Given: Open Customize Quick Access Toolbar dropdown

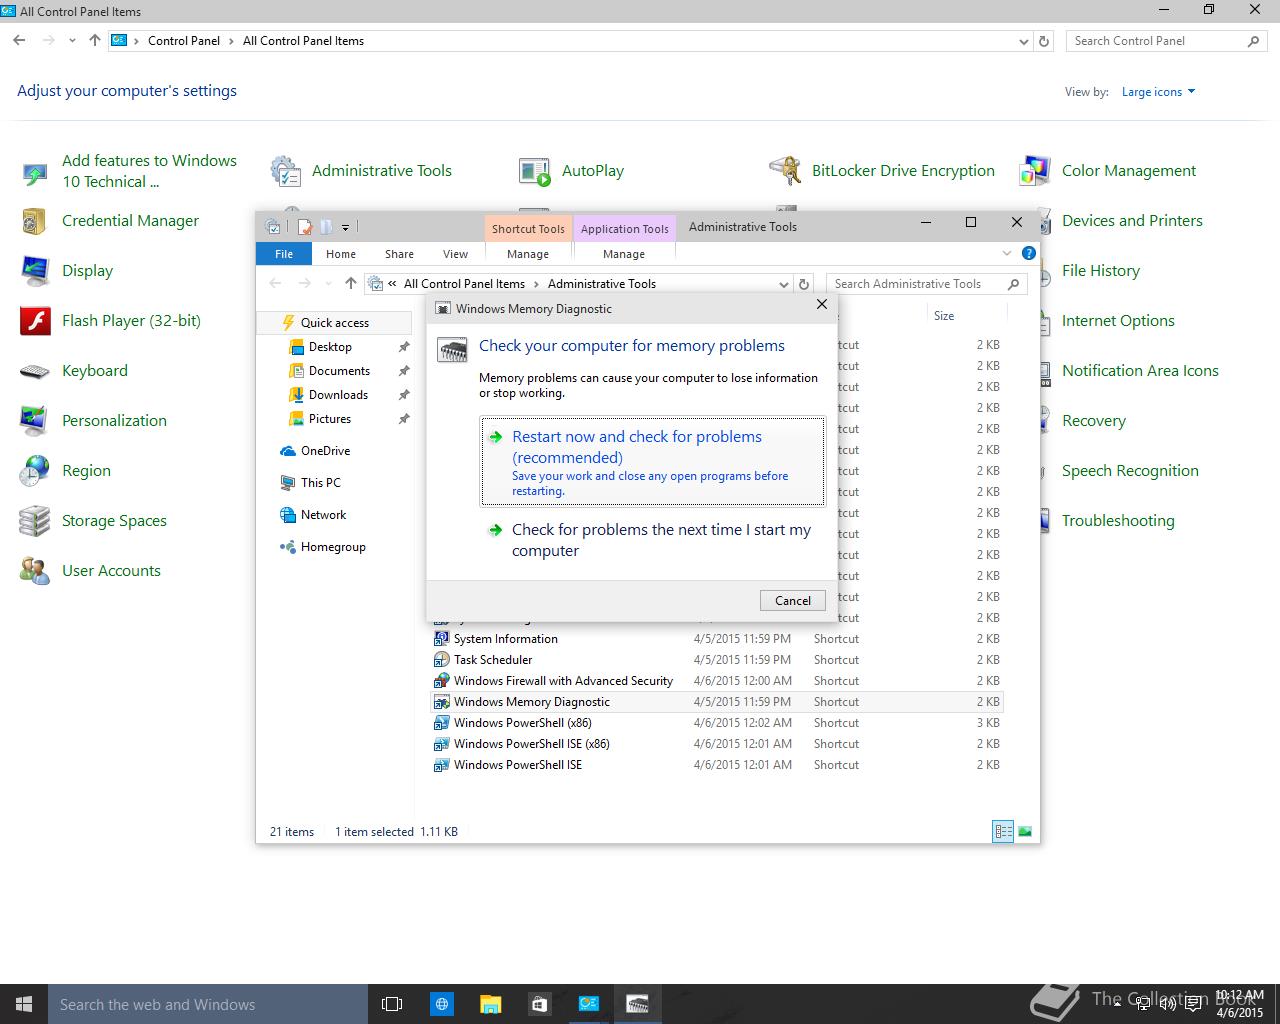Looking at the screenshot, I should click(345, 227).
